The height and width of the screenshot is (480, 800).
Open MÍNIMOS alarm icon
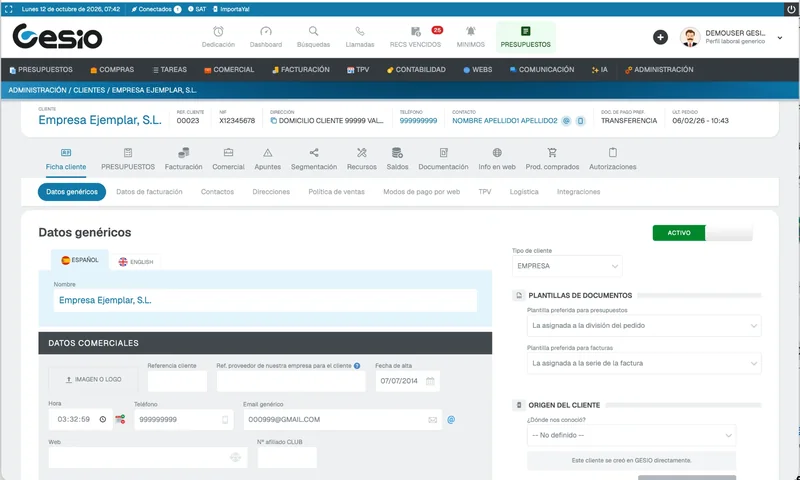(x=470, y=32)
